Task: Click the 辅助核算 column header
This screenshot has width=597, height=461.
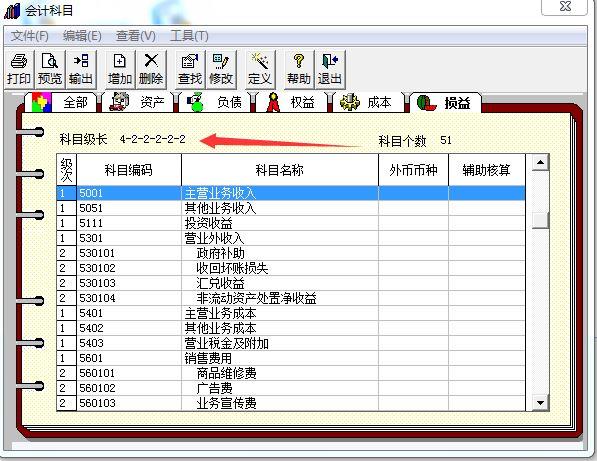Action: point(487,170)
